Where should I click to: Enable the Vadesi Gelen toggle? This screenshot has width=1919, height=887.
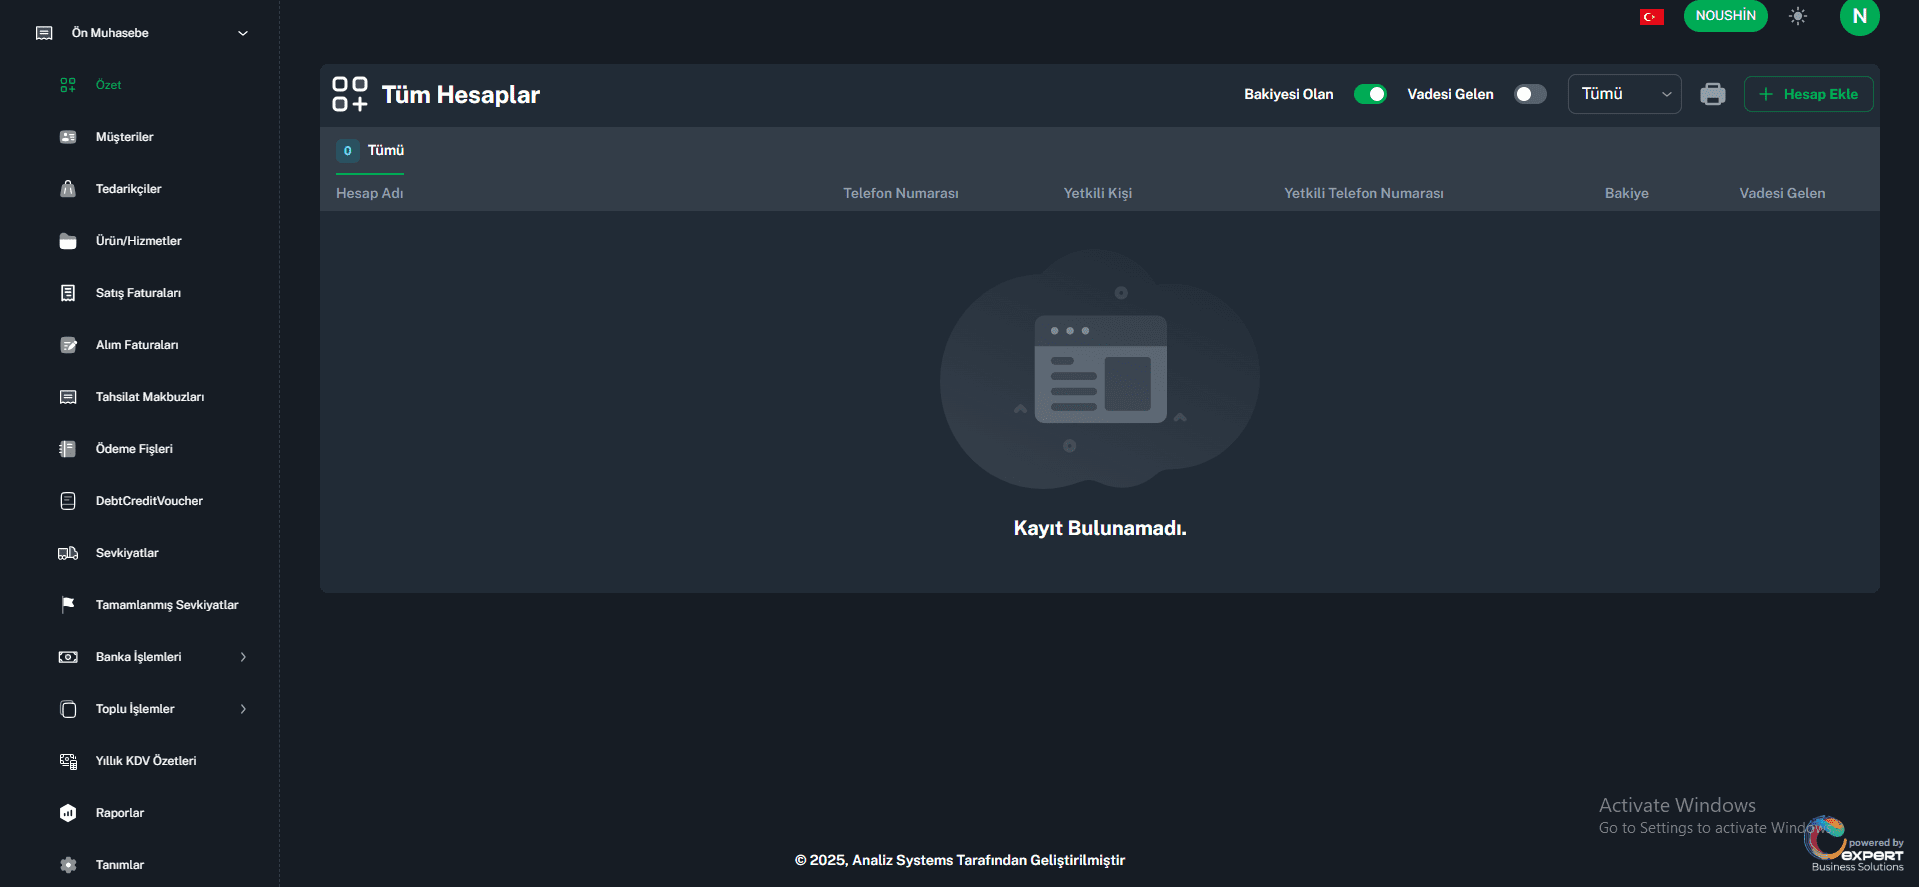[1530, 94]
